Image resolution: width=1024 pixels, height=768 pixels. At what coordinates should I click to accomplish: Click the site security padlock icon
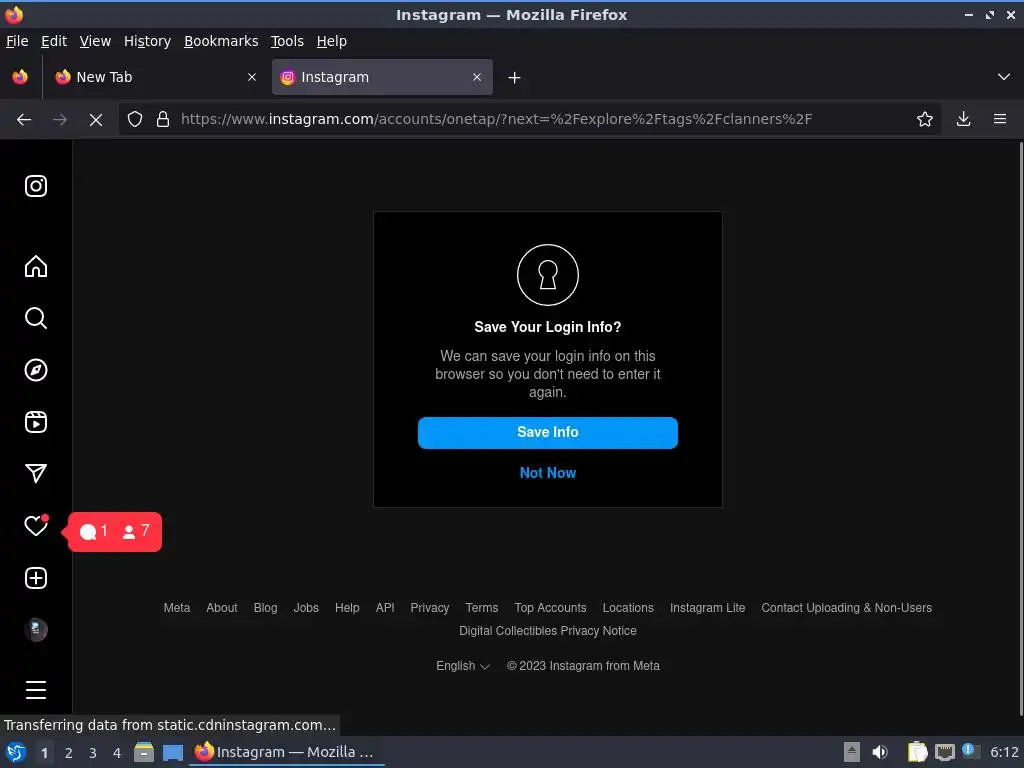pyautogui.click(x=163, y=119)
